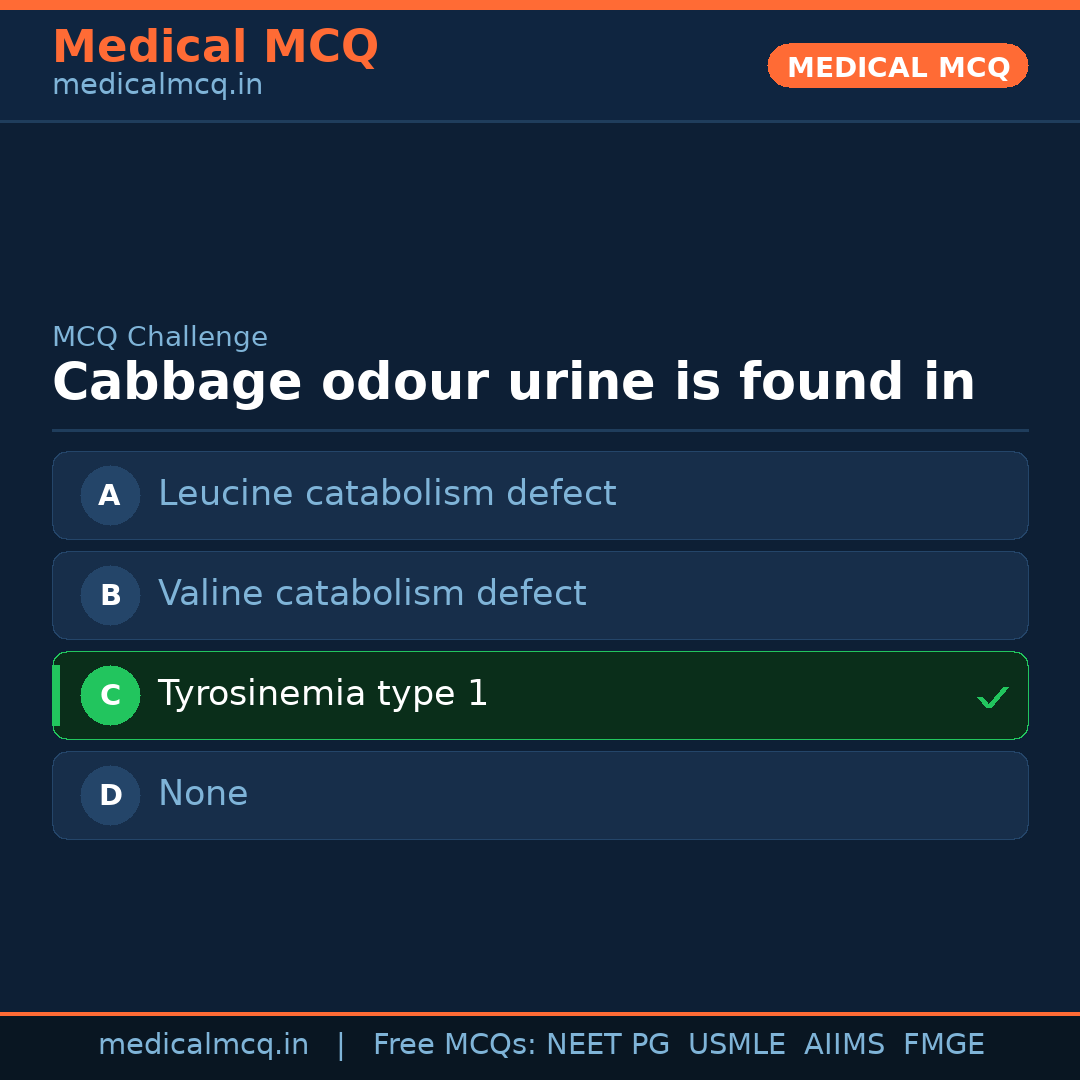The image size is (1080, 1080).
Task: Select option Valine catabolism defect
Action: [372, 594]
